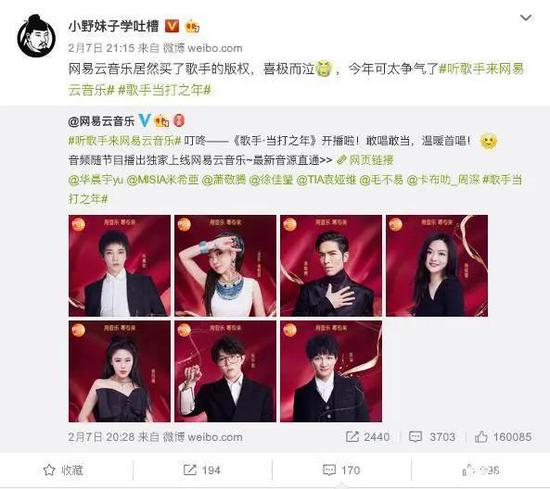Click the orange V verified badge
The image size is (550, 489).
pos(172,26)
